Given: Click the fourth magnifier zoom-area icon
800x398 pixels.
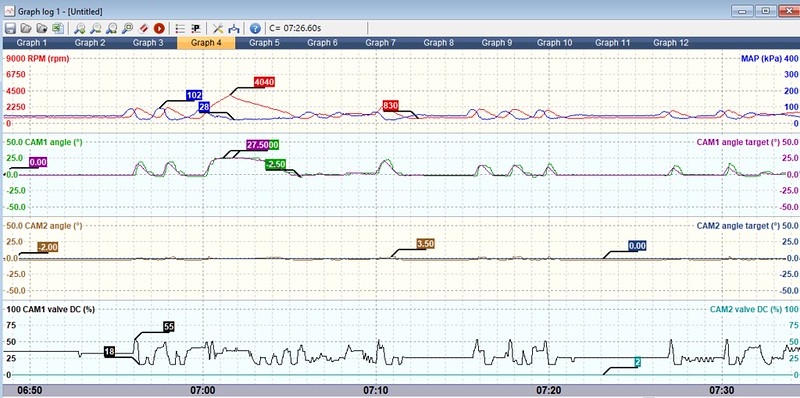Looking at the screenshot, I should [x=128, y=28].
